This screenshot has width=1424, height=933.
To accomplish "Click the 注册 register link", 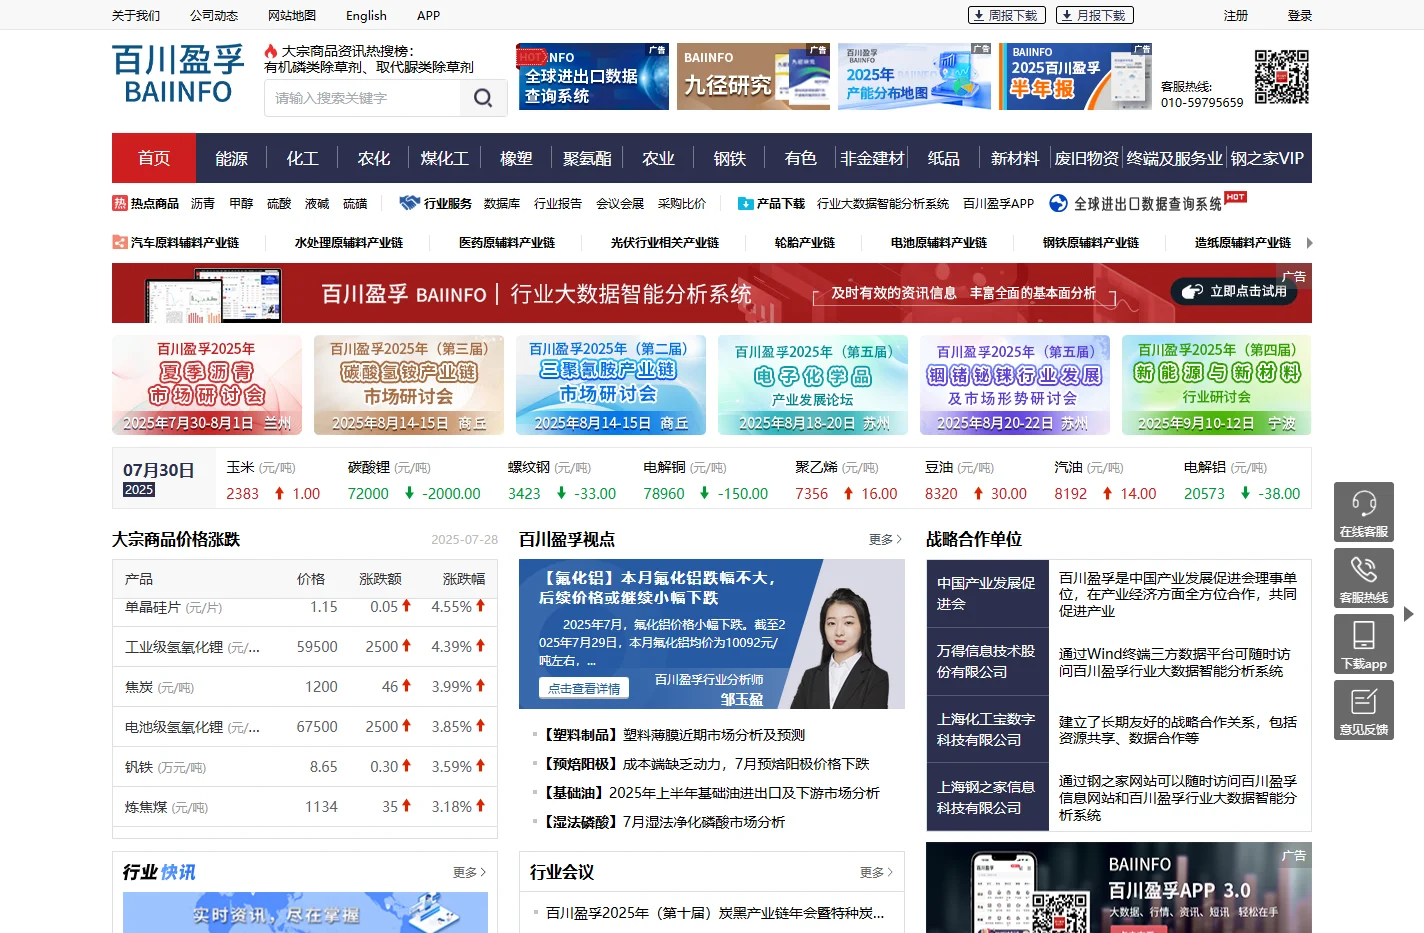I will tap(1236, 15).
